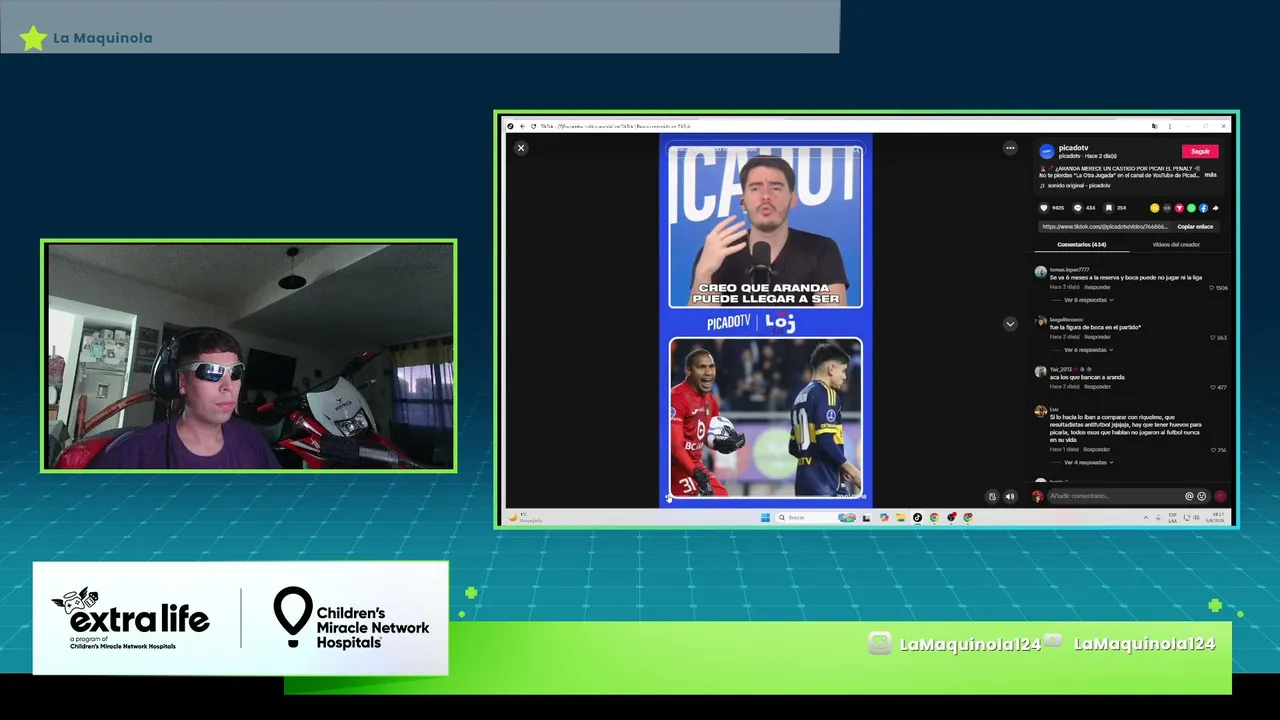This screenshot has width=1280, height=720.
Task: Share the video via the red send icon
Action: 1179,208
